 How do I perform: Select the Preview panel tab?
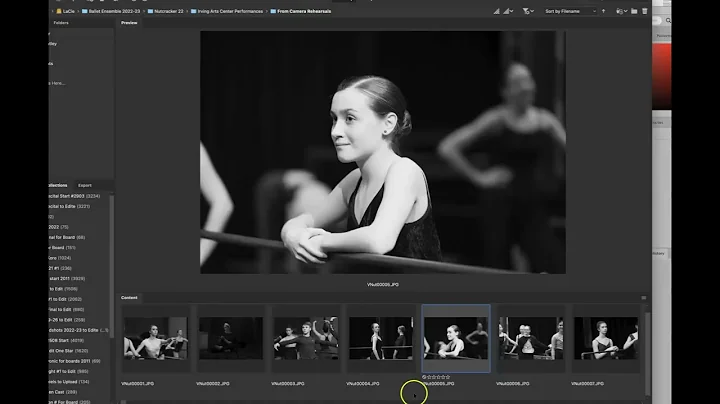pyautogui.click(x=129, y=22)
